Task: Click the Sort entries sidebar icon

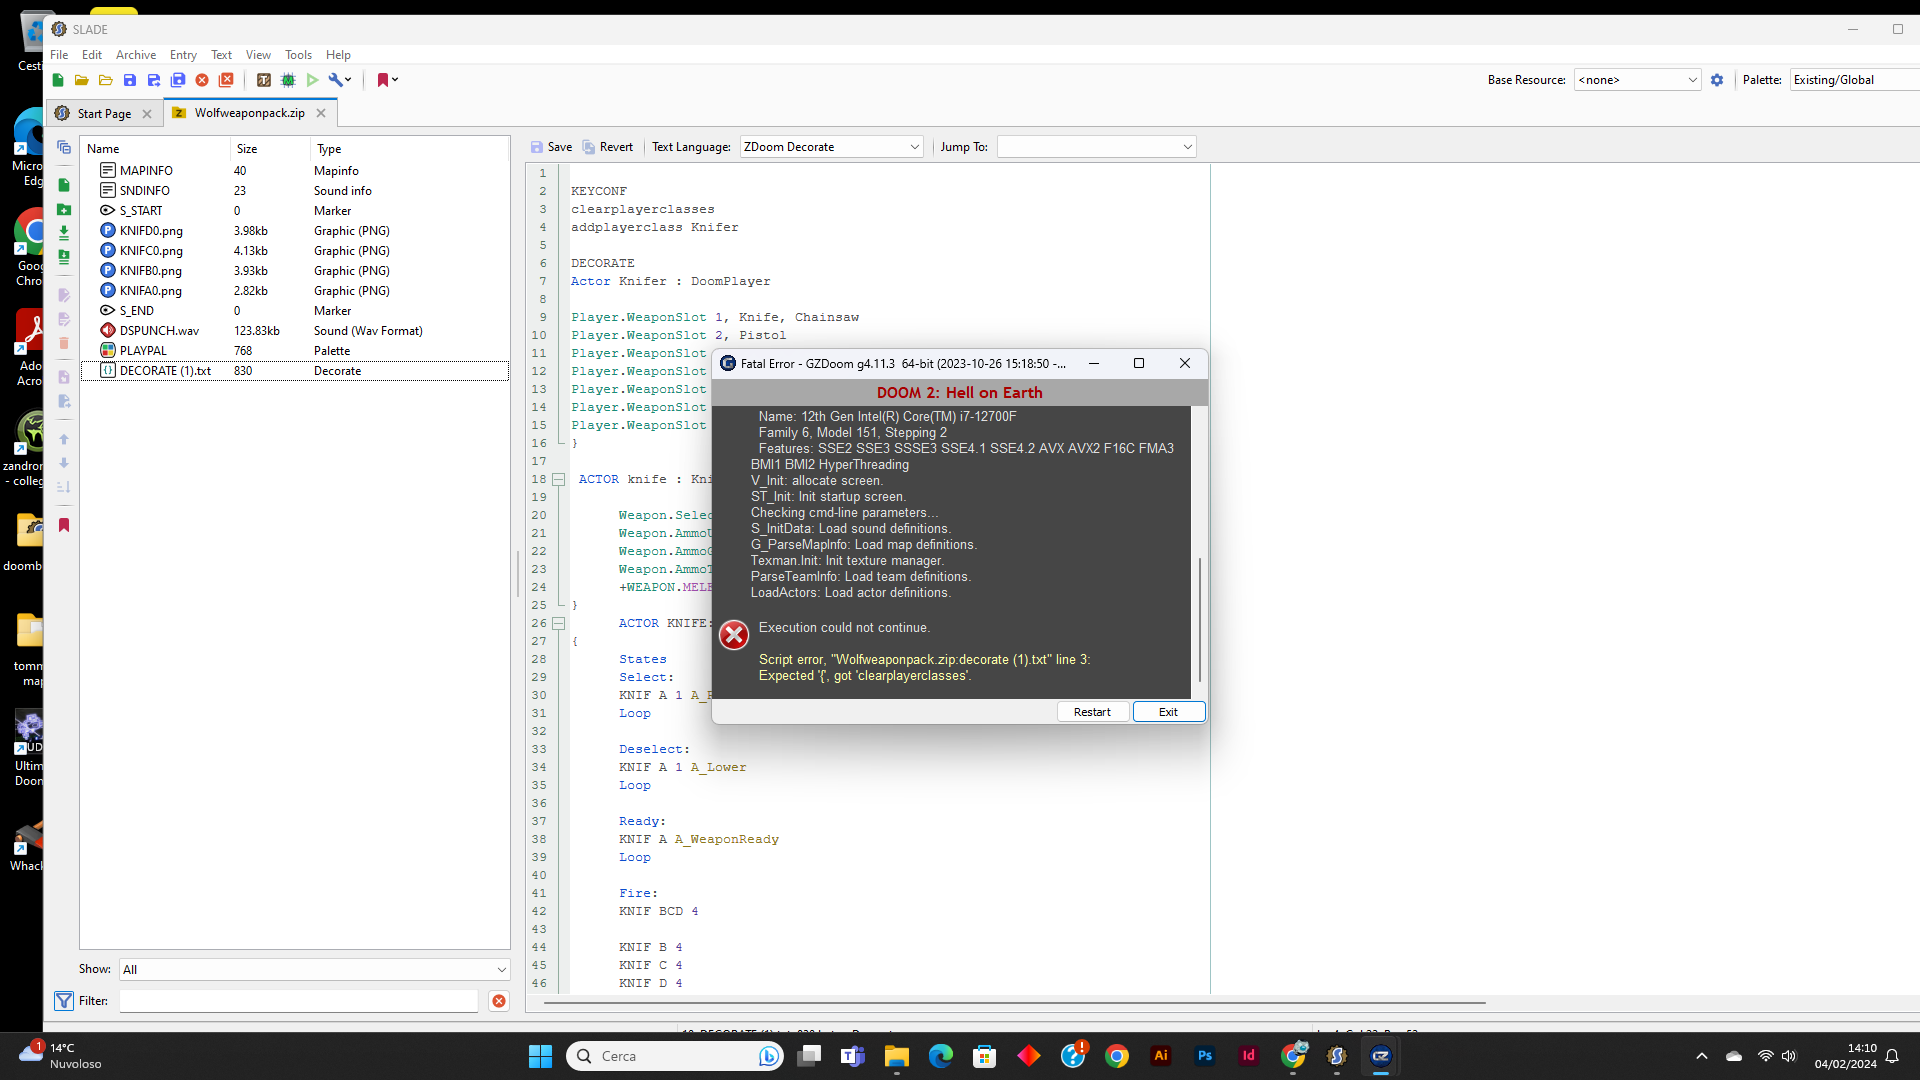Action: [64, 487]
